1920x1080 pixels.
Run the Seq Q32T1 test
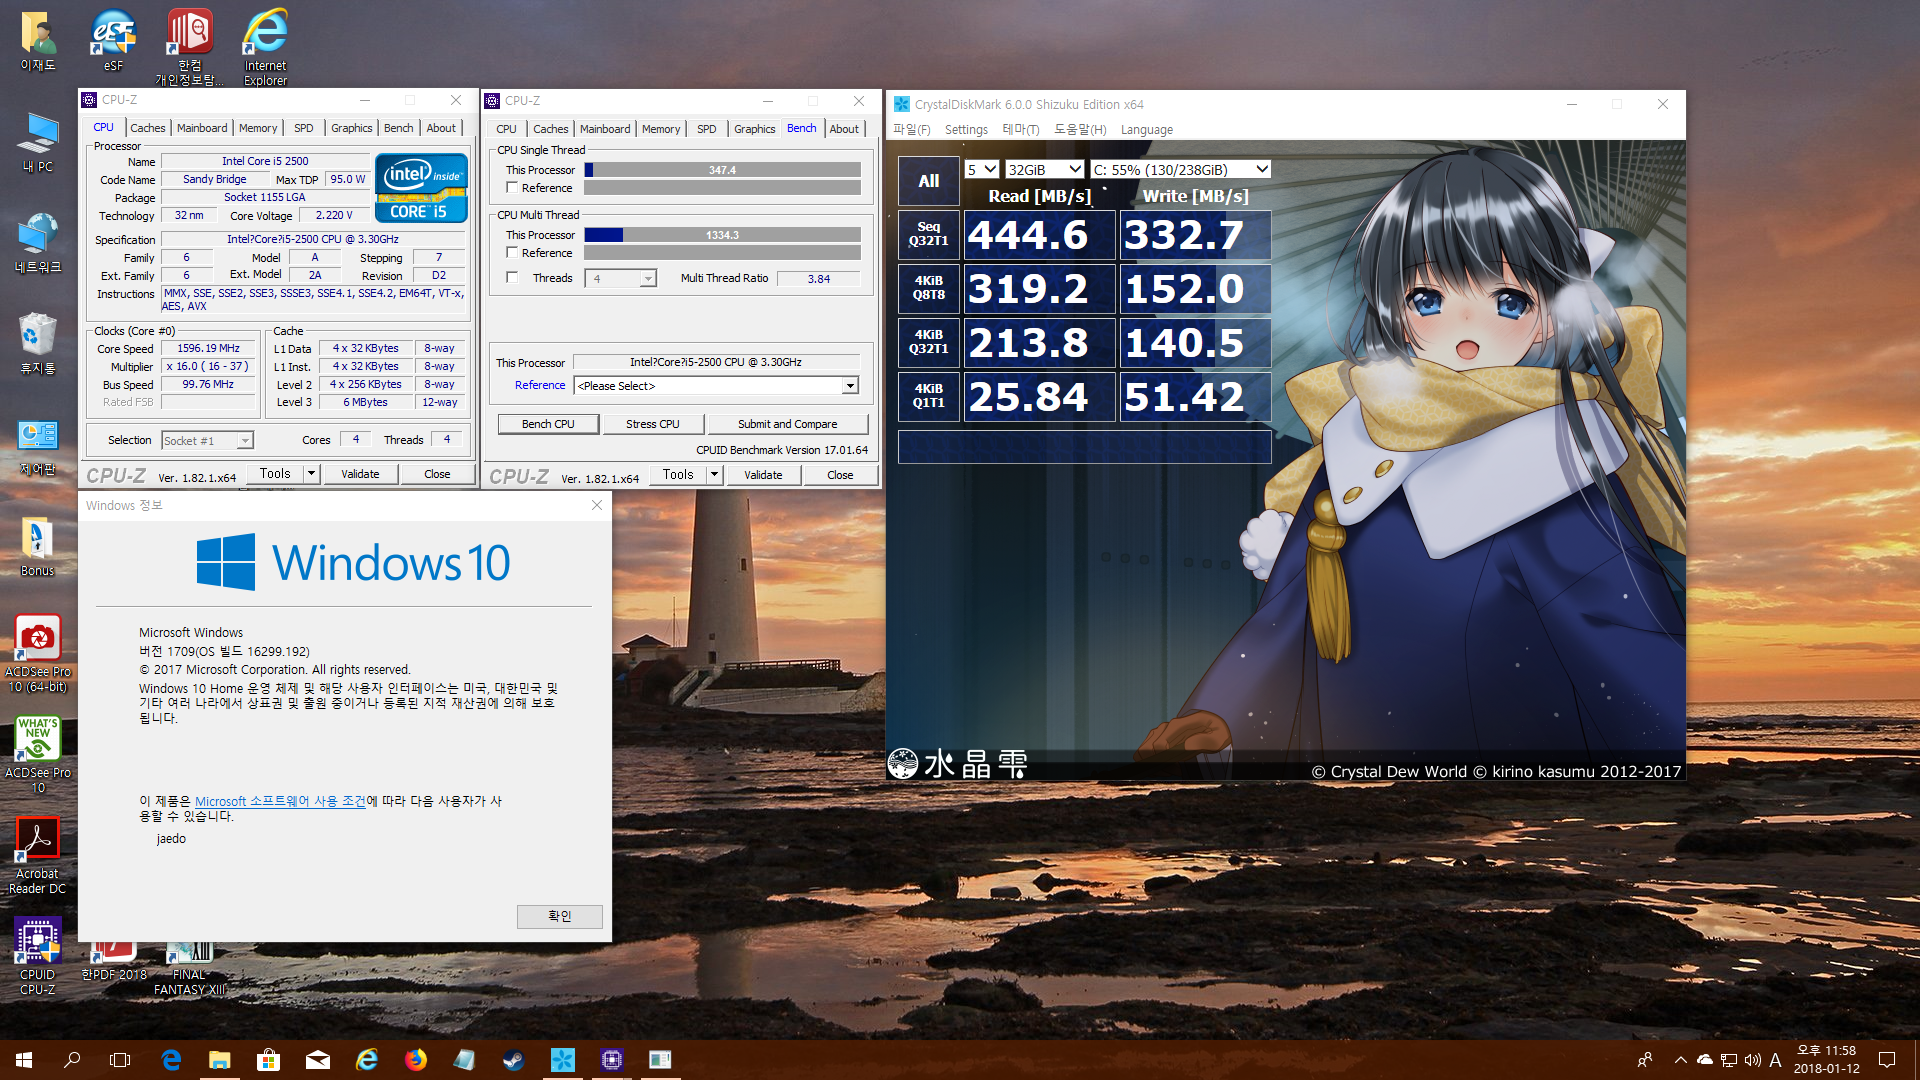[928, 234]
